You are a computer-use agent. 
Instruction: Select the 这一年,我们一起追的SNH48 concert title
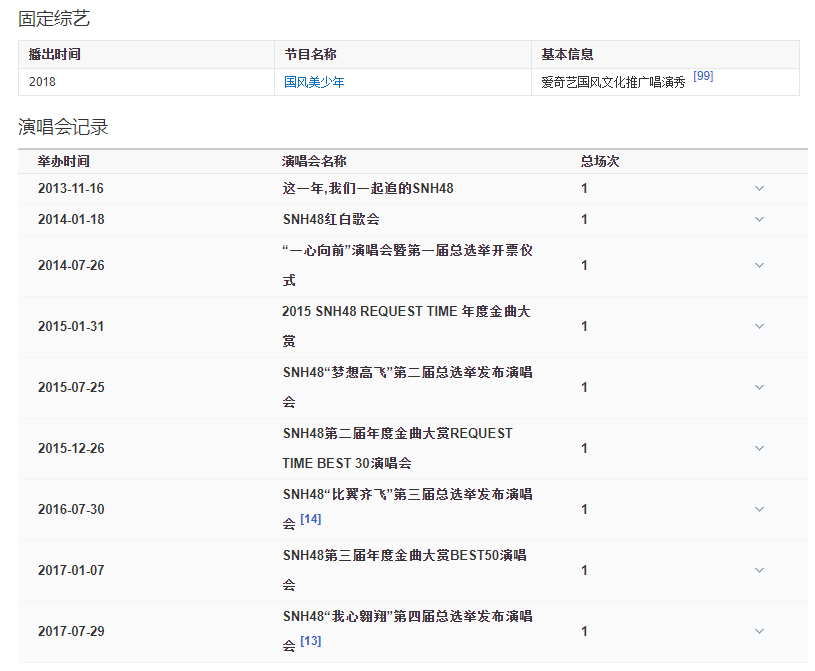coord(368,188)
